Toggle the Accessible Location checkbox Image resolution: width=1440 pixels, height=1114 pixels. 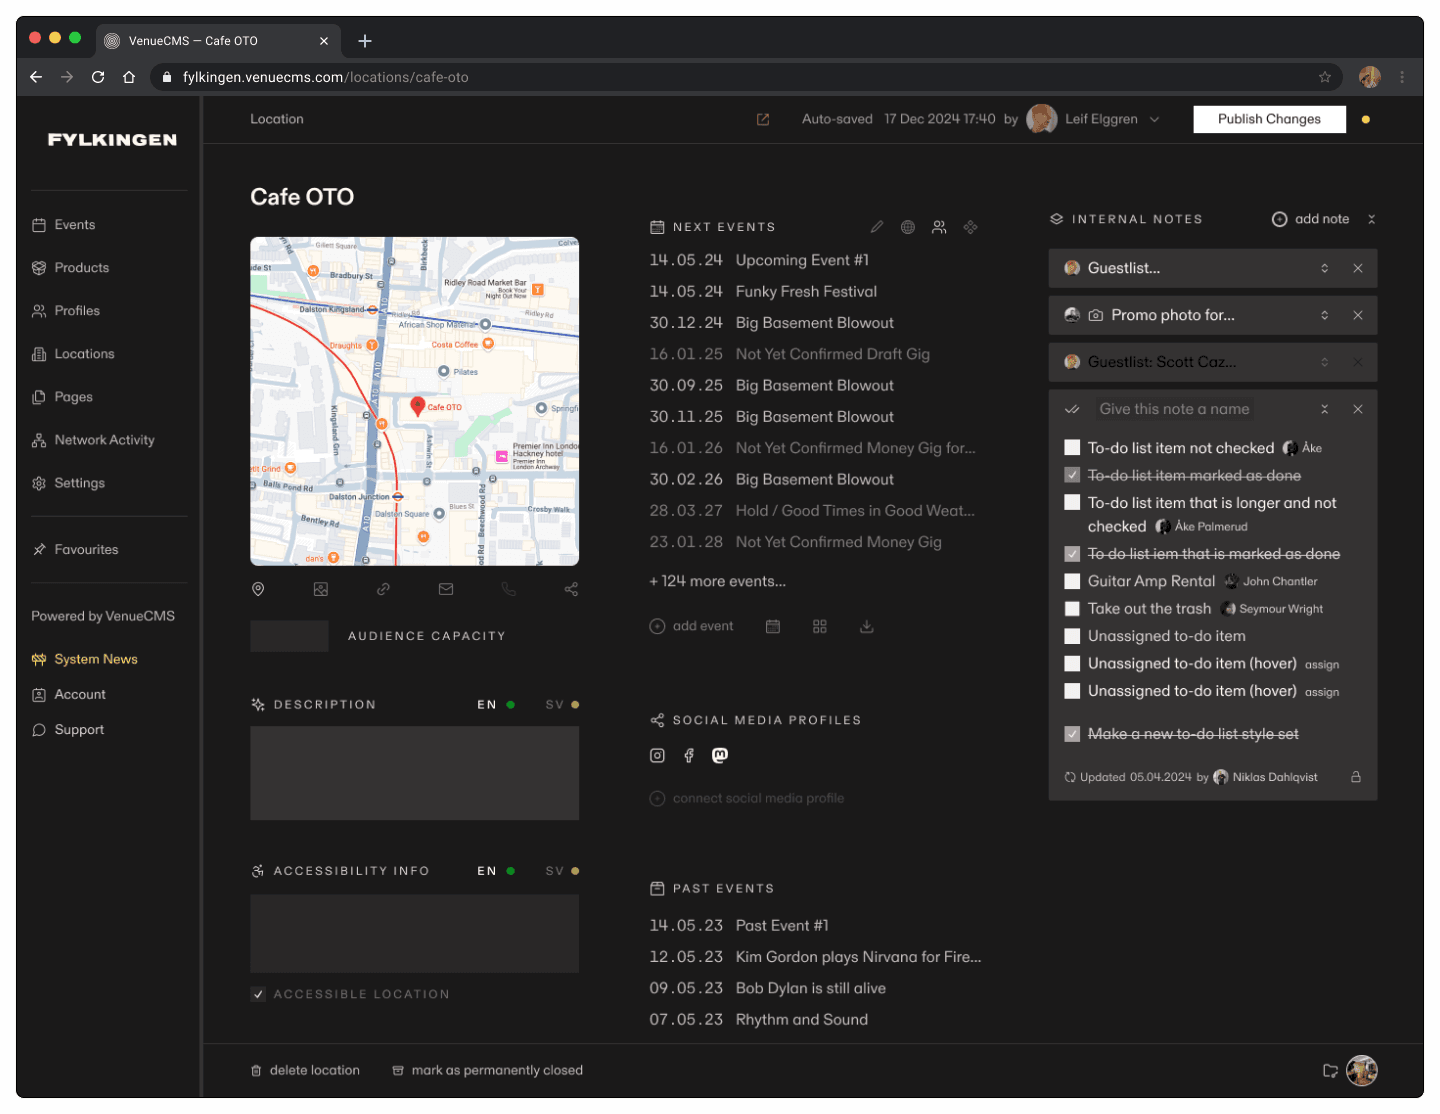(258, 994)
